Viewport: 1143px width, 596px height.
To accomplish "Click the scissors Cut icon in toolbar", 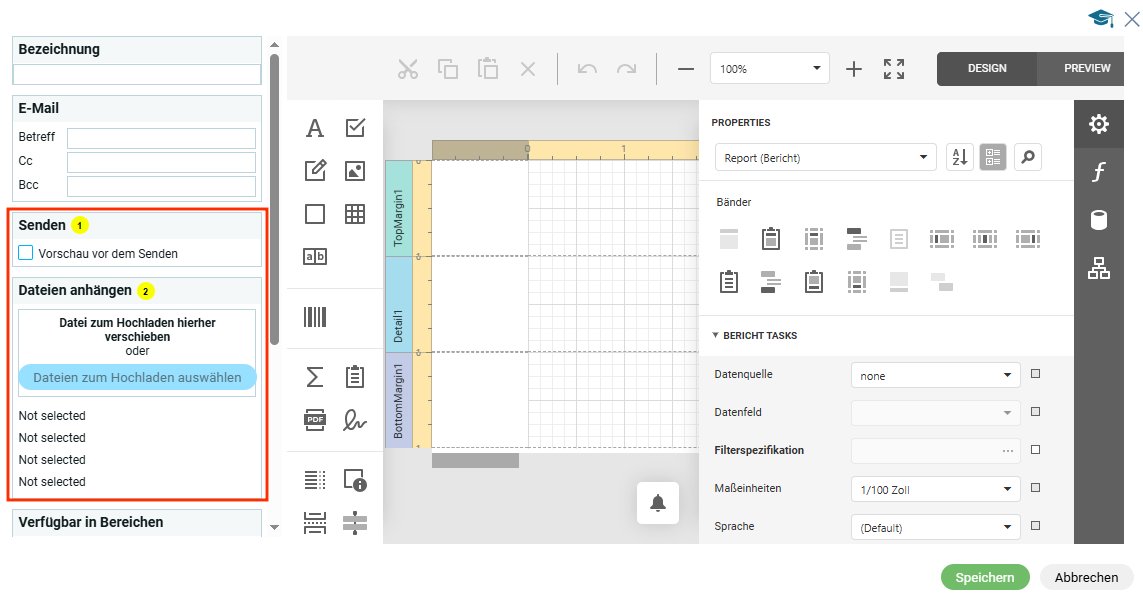I will pos(407,69).
